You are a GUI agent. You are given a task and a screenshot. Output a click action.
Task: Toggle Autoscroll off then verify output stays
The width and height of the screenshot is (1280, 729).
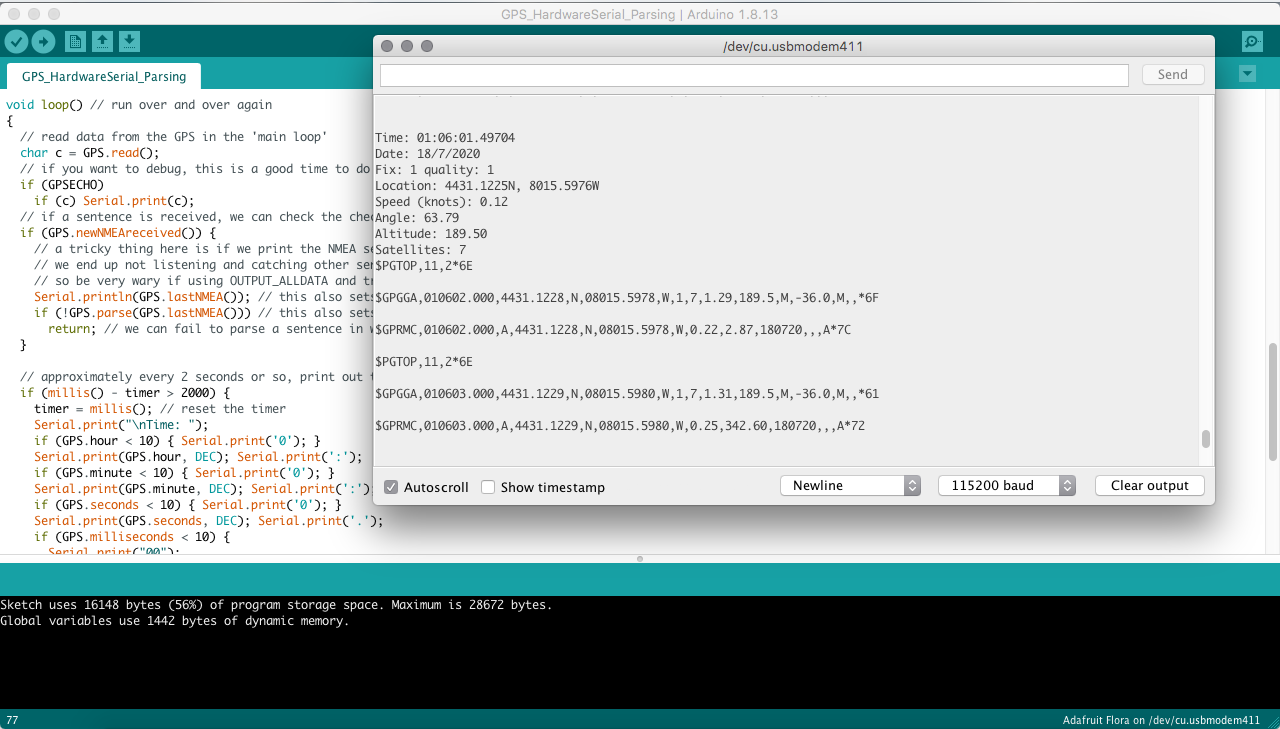pos(391,486)
